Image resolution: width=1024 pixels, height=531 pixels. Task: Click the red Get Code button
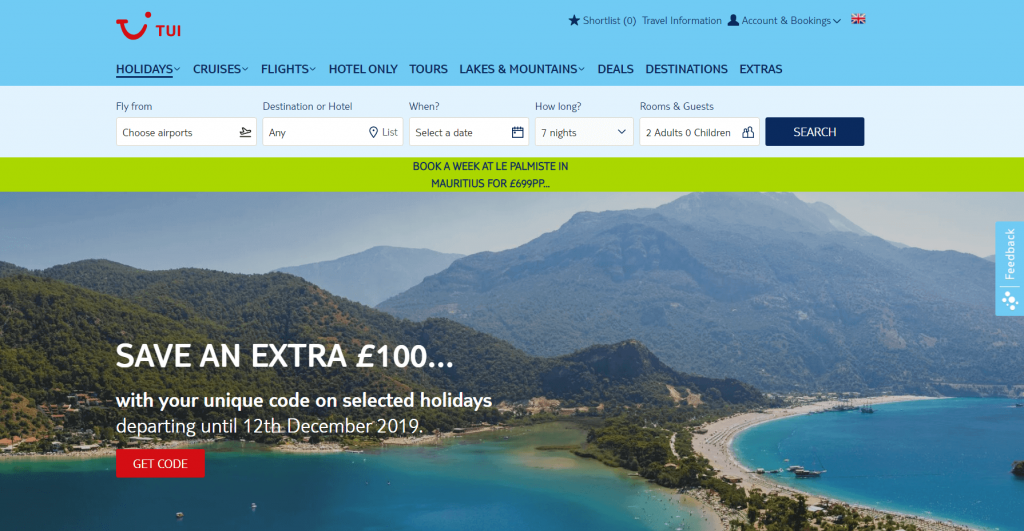pyautogui.click(x=160, y=464)
